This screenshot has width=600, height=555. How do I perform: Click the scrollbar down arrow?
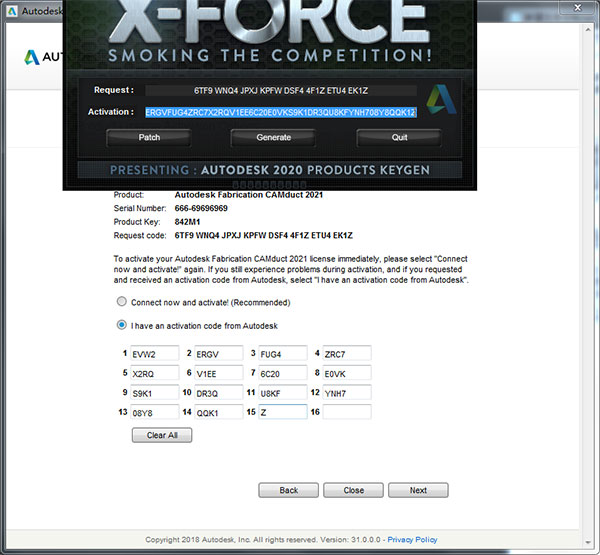[588, 542]
